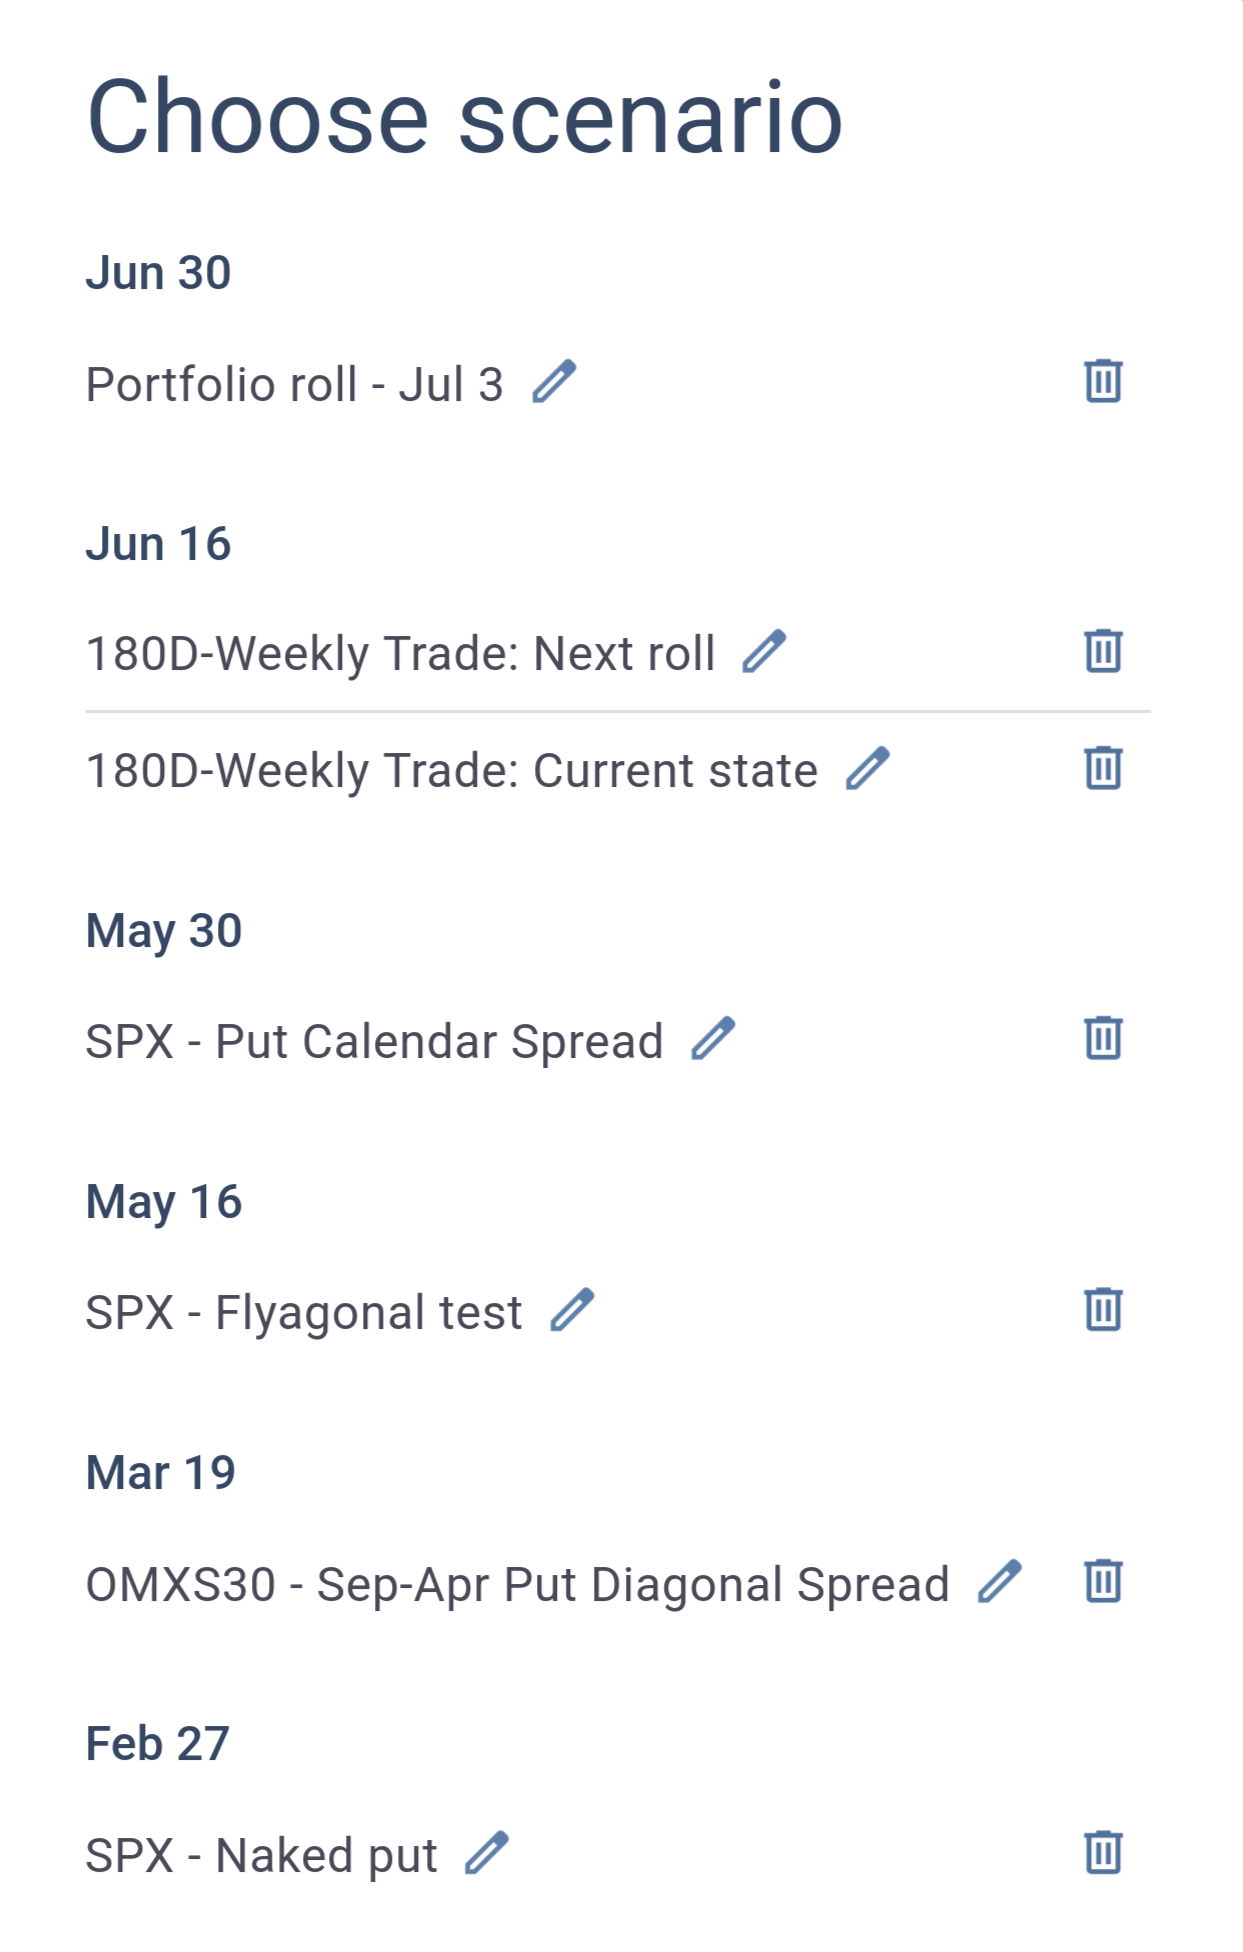This screenshot has height=1952, width=1243.
Task: Click the pencil next to SPX - Naked put
Action: (487, 1854)
